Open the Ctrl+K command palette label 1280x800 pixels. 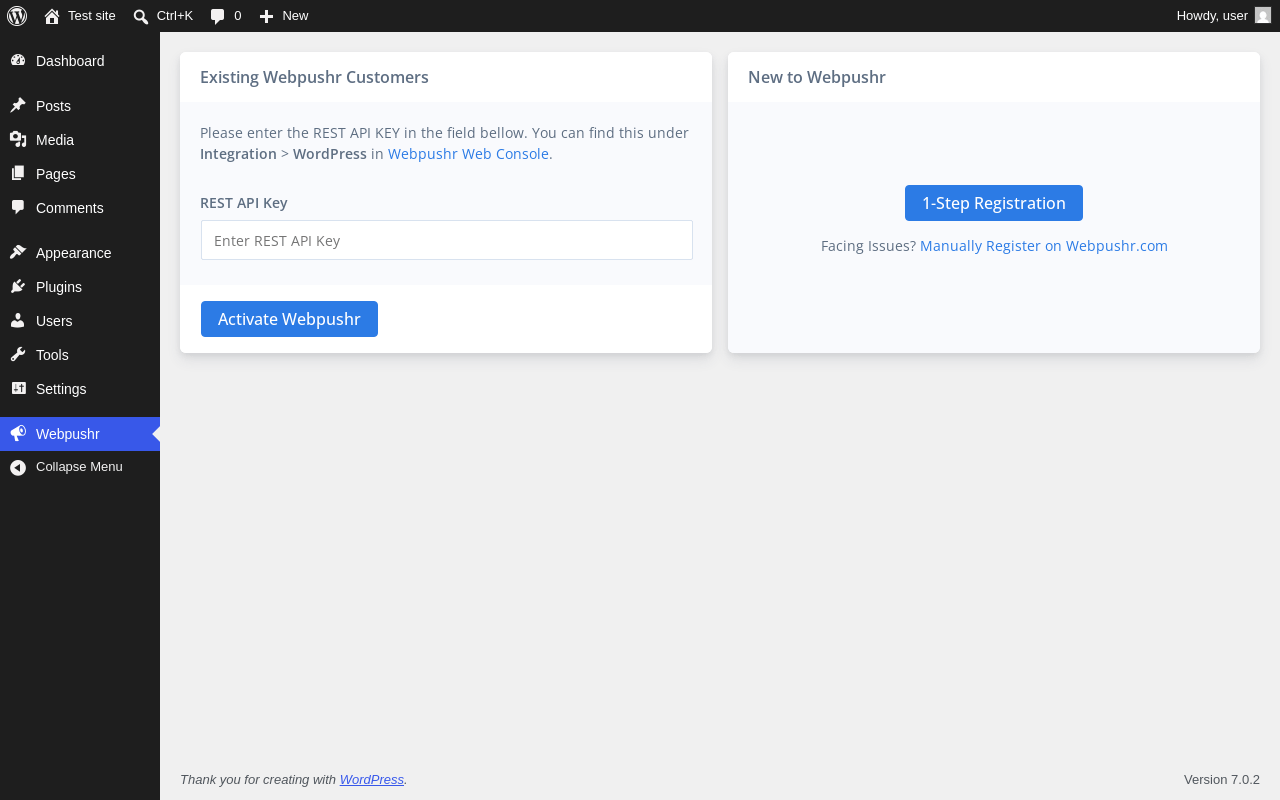tap(175, 16)
